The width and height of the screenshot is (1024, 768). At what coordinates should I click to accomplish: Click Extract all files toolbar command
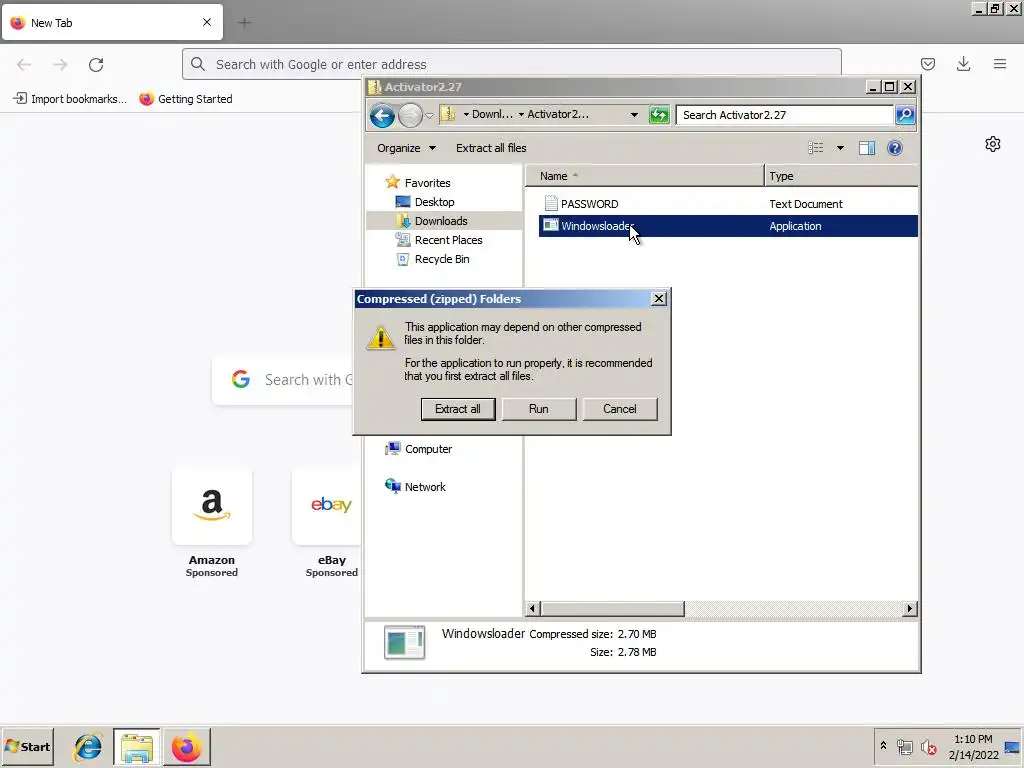pyautogui.click(x=491, y=148)
